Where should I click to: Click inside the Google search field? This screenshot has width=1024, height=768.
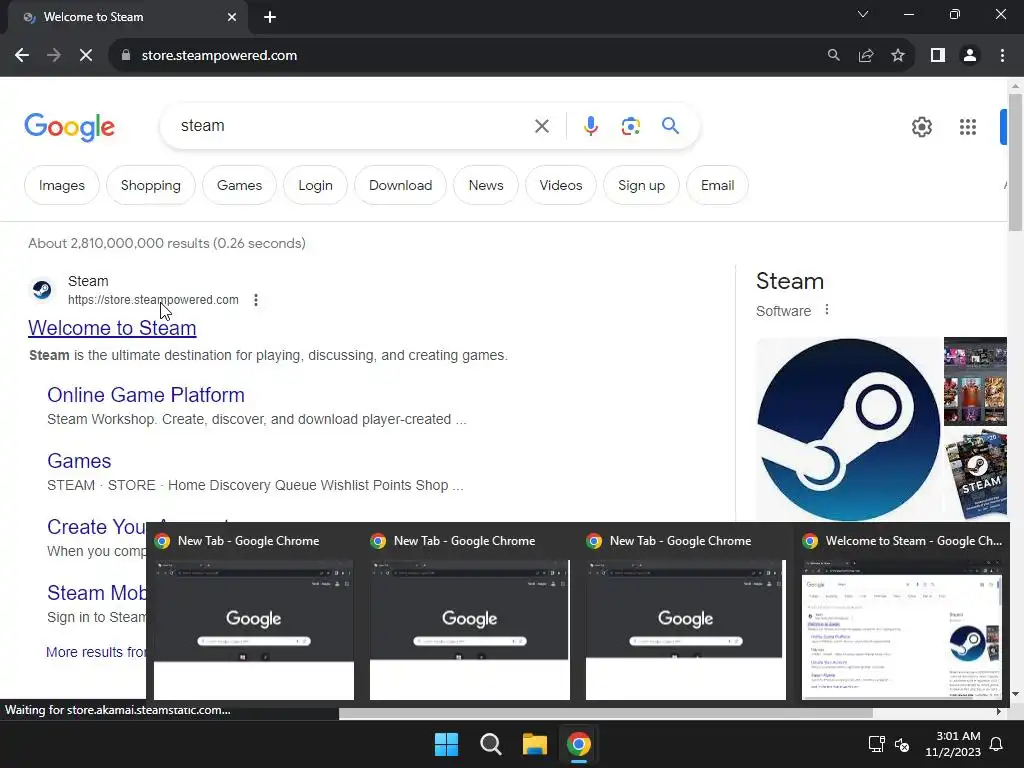point(353,125)
